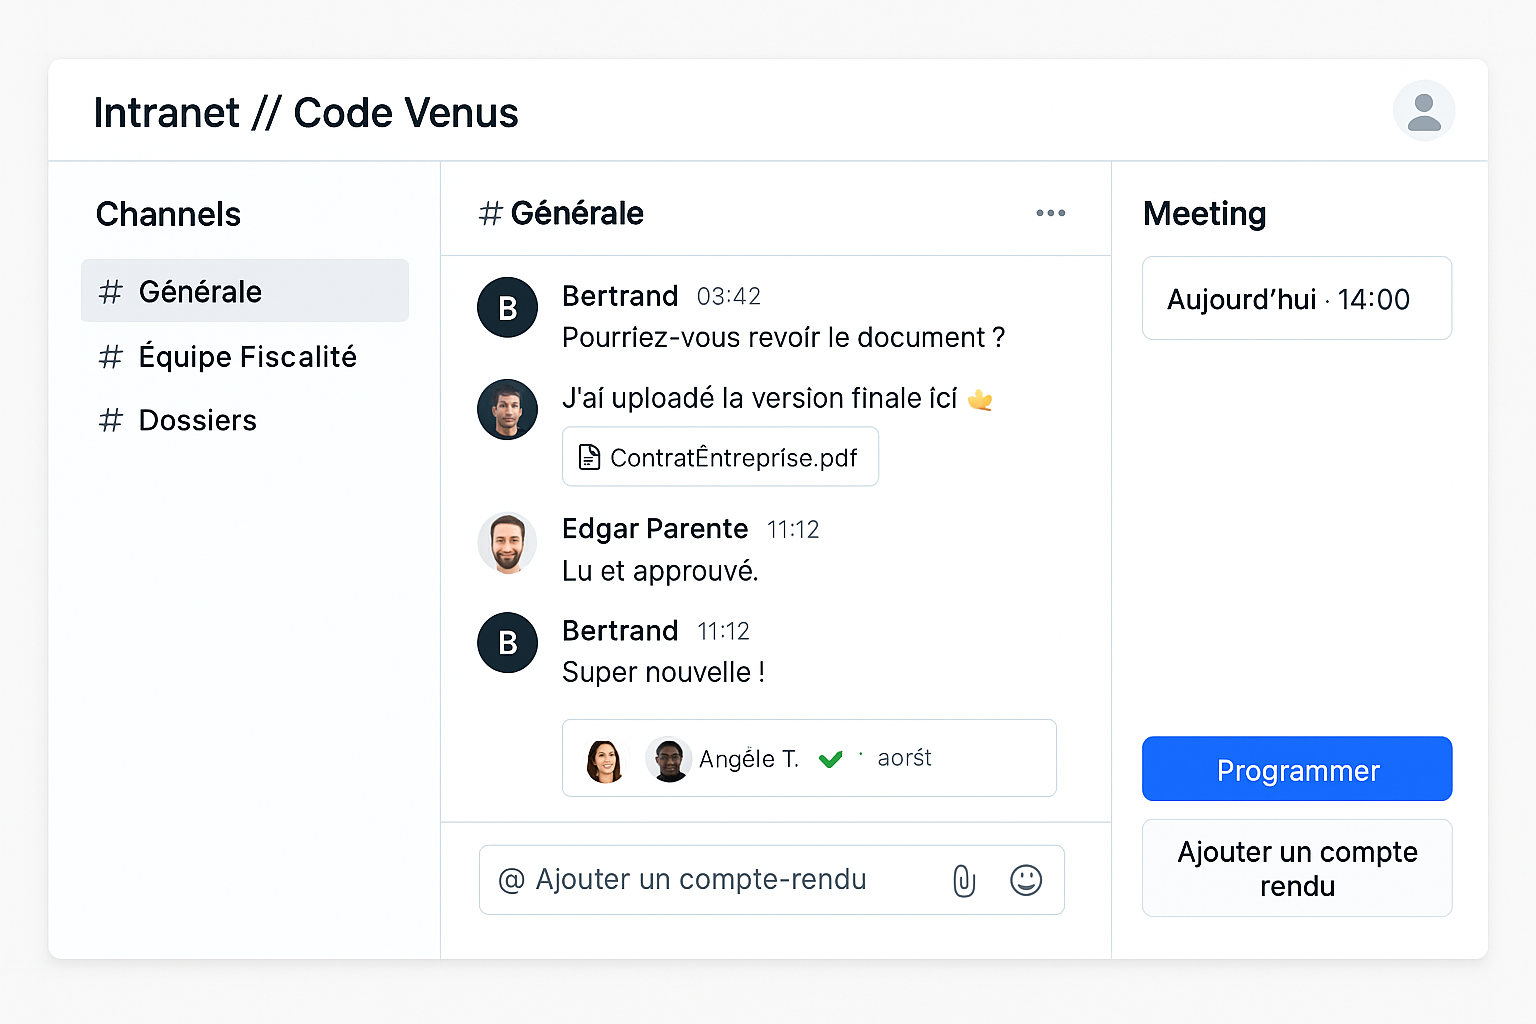Click the PDF file icon in attachment

coord(590,457)
